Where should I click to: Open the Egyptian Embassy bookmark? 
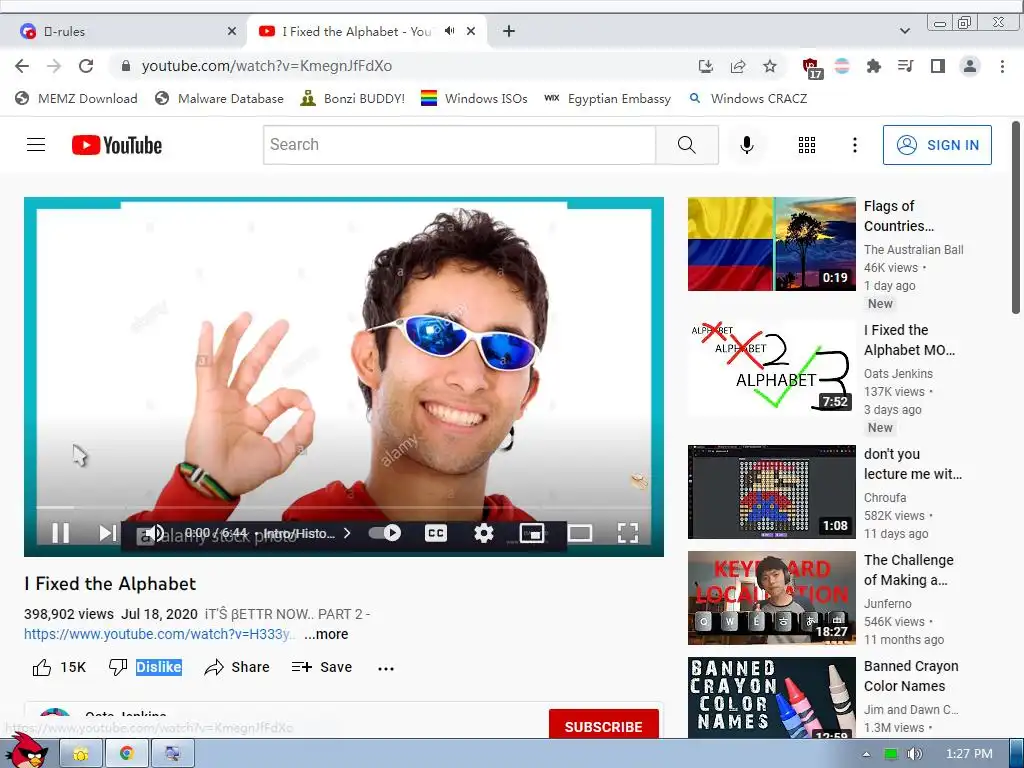coord(607,99)
